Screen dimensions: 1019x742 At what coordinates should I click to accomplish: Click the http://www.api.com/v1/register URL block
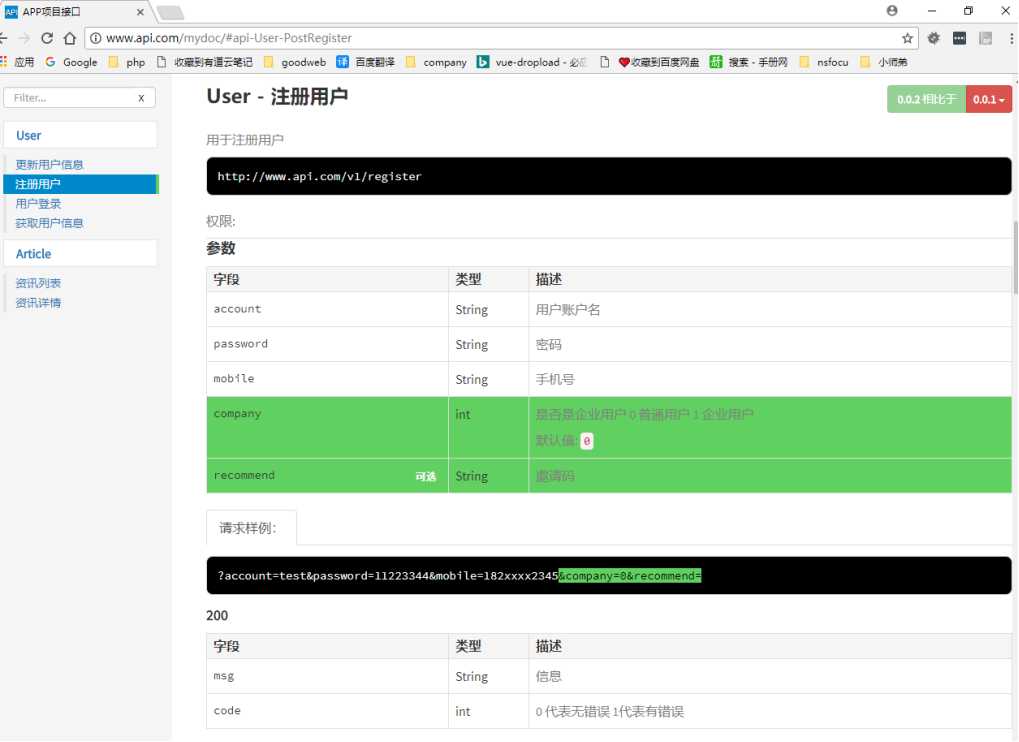pyautogui.click(x=609, y=176)
